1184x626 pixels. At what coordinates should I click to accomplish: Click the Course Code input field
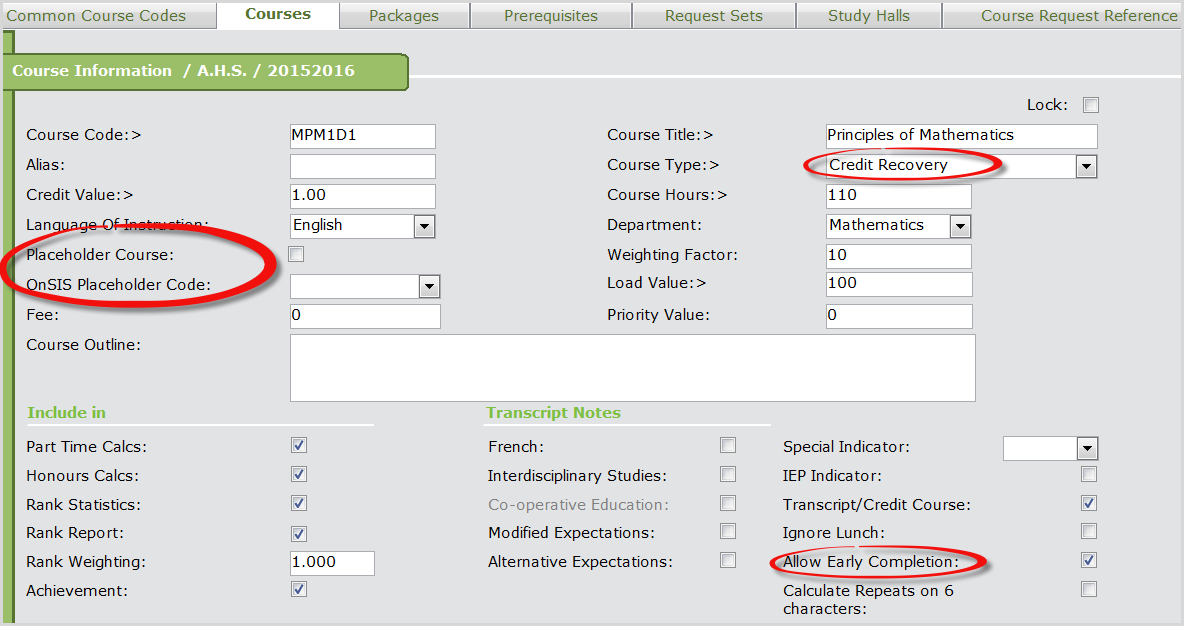[x=362, y=136]
